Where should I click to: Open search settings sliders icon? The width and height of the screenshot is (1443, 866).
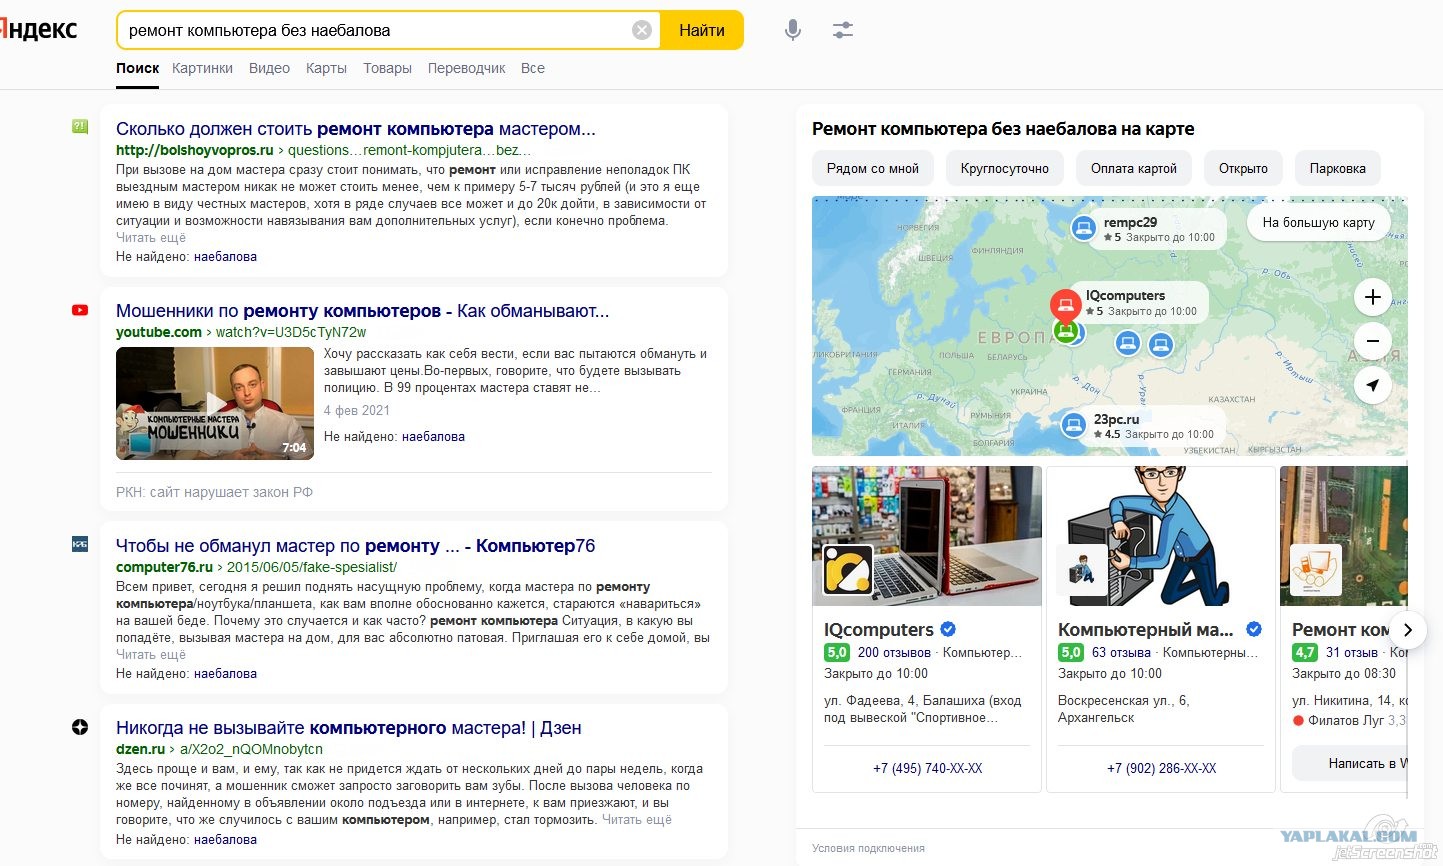coord(843,30)
